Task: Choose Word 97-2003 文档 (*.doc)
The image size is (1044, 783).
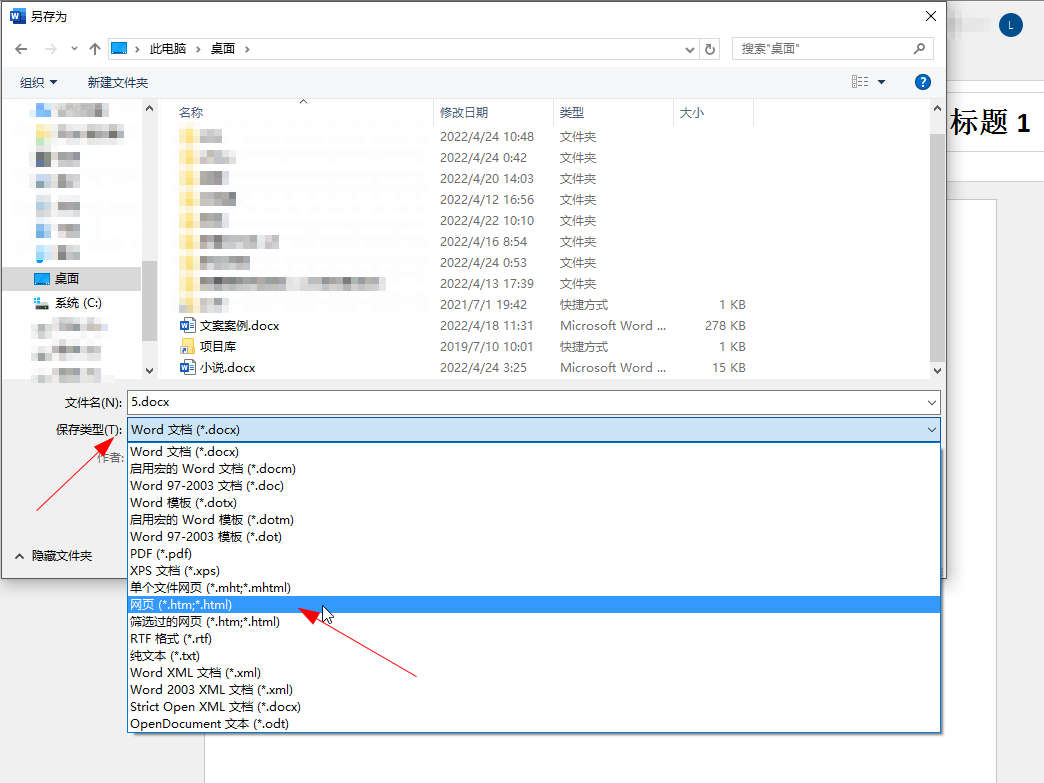Action: [534, 485]
